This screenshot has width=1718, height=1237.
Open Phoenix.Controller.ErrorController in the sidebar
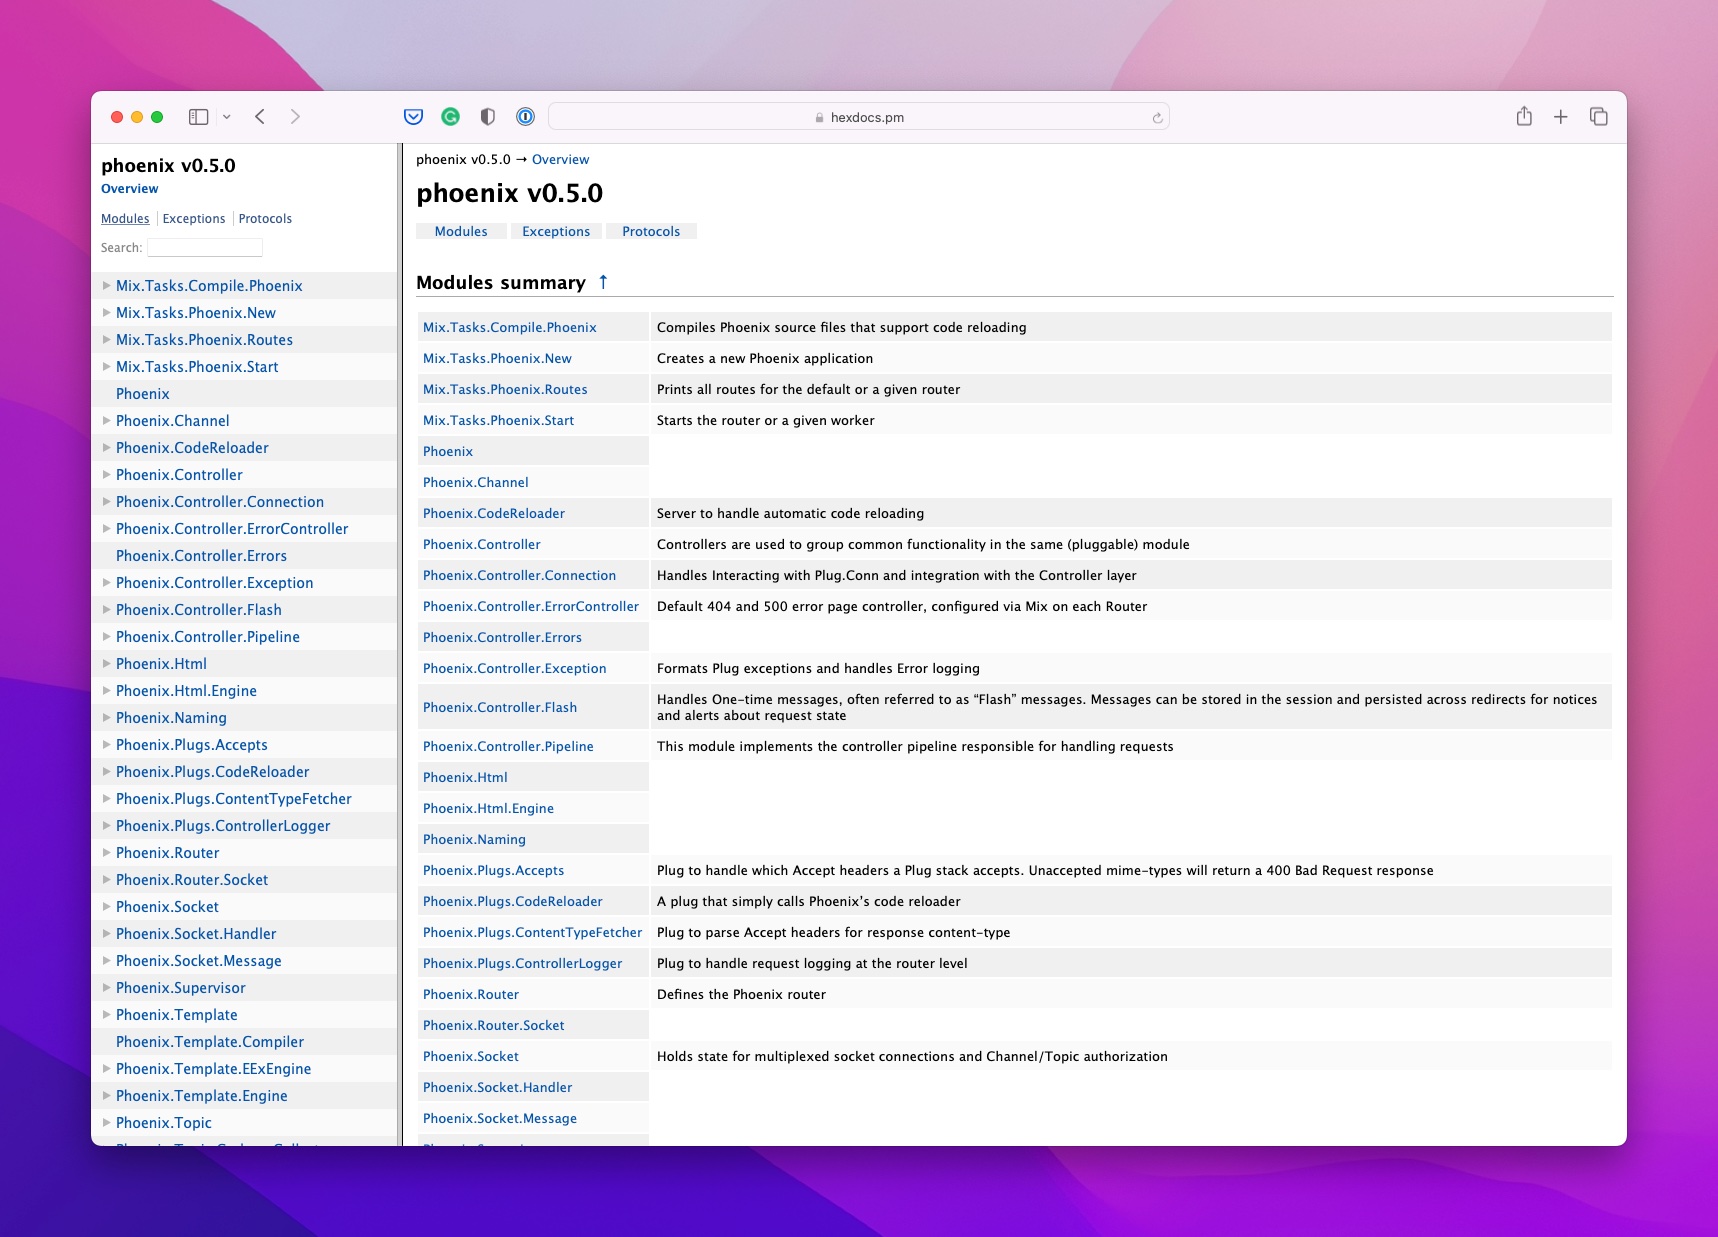click(232, 529)
